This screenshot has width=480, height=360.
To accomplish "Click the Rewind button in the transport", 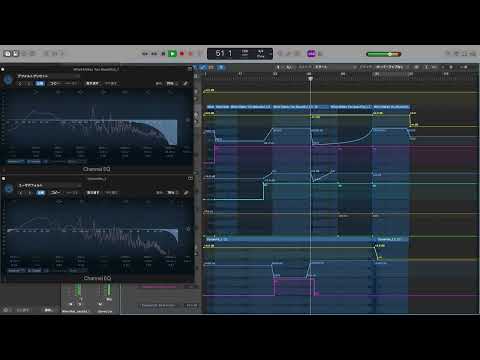I will [145, 54].
